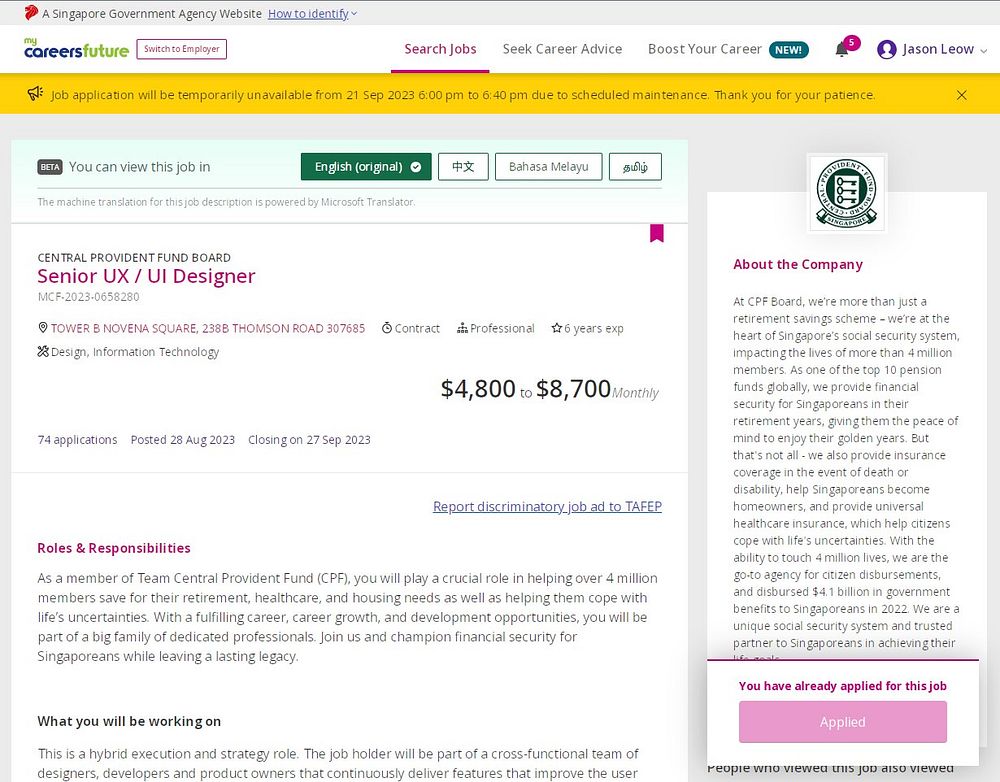Click the Switch to Employer button
1000x782 pixels.
pyautogui.click(x=182, y=49)
